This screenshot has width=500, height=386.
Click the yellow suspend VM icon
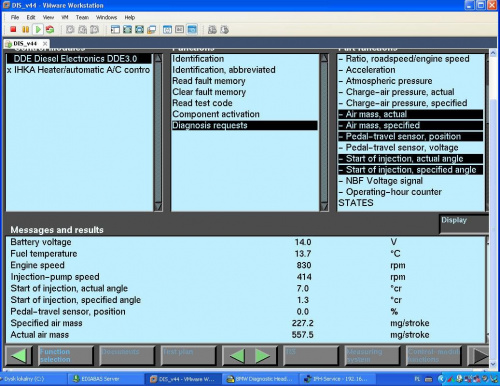[25, 30]
